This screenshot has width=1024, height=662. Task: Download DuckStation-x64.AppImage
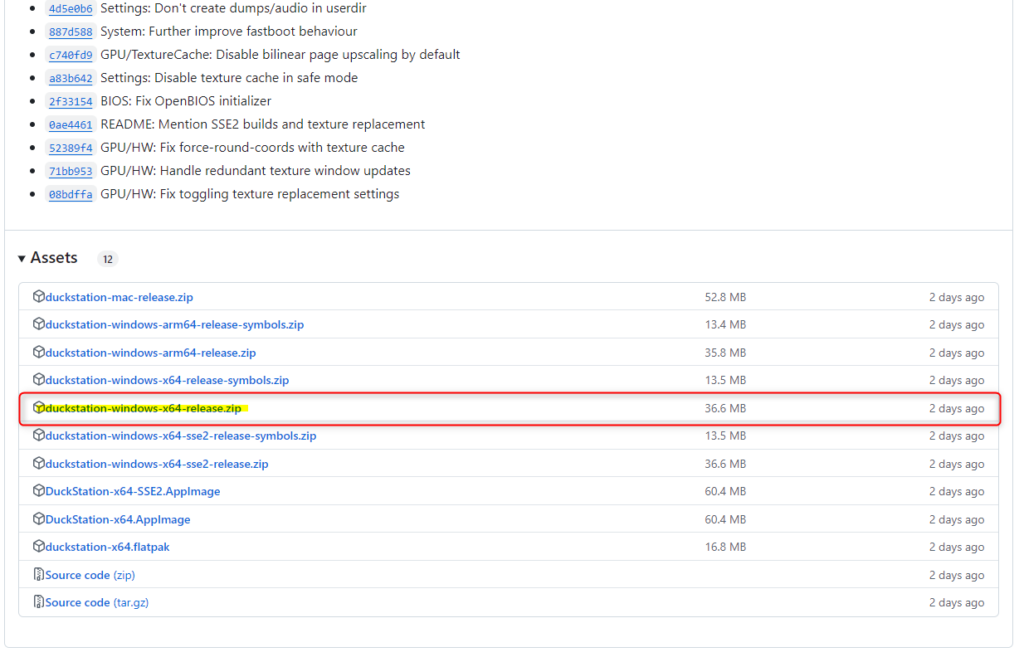tap(118, 519)
